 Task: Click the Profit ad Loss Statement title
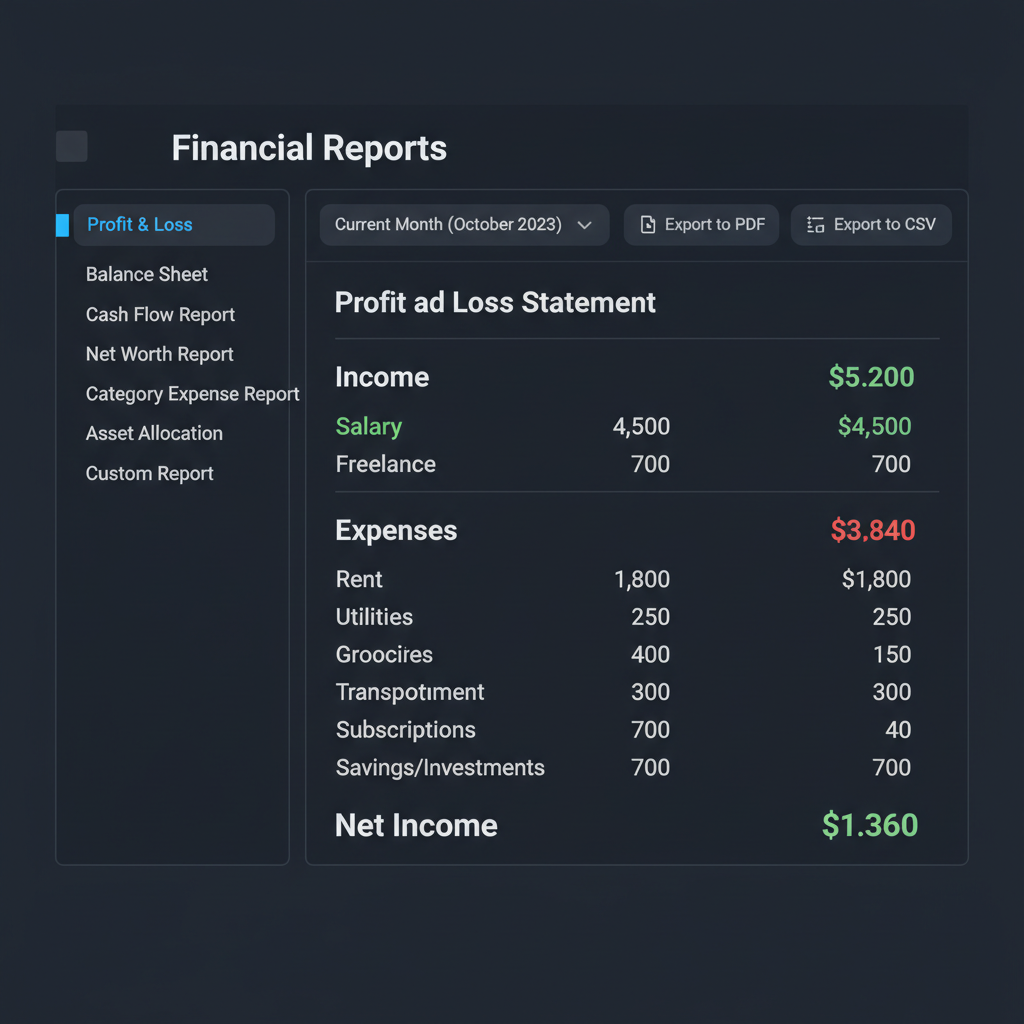tap(495, 302)
